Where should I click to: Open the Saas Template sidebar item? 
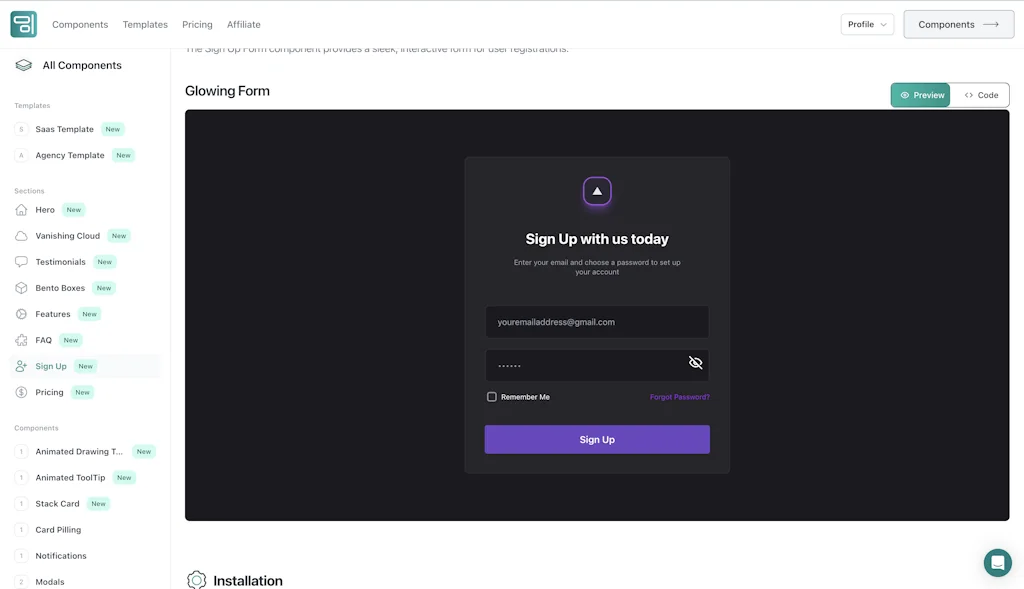[x=65, y=129]
